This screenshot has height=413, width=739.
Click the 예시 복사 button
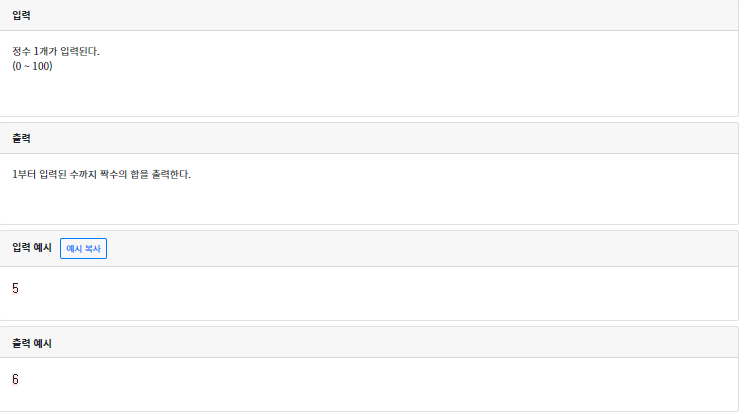point(83,248)
